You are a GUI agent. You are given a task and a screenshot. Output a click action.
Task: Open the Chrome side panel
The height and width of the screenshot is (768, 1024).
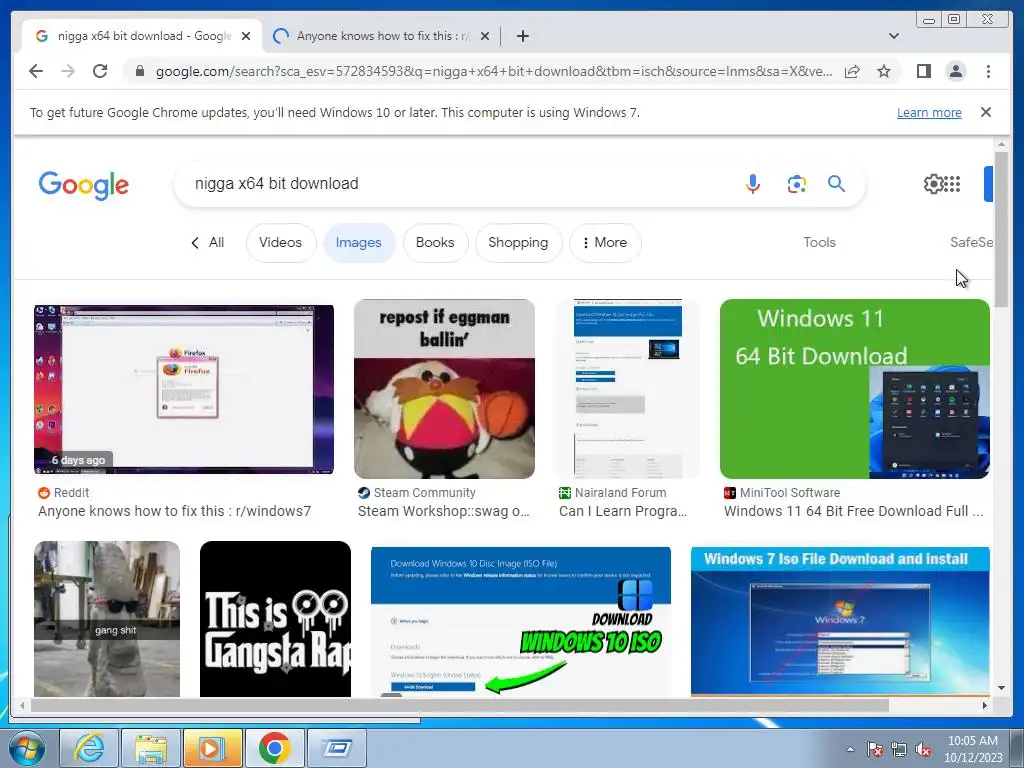point(923,71)
